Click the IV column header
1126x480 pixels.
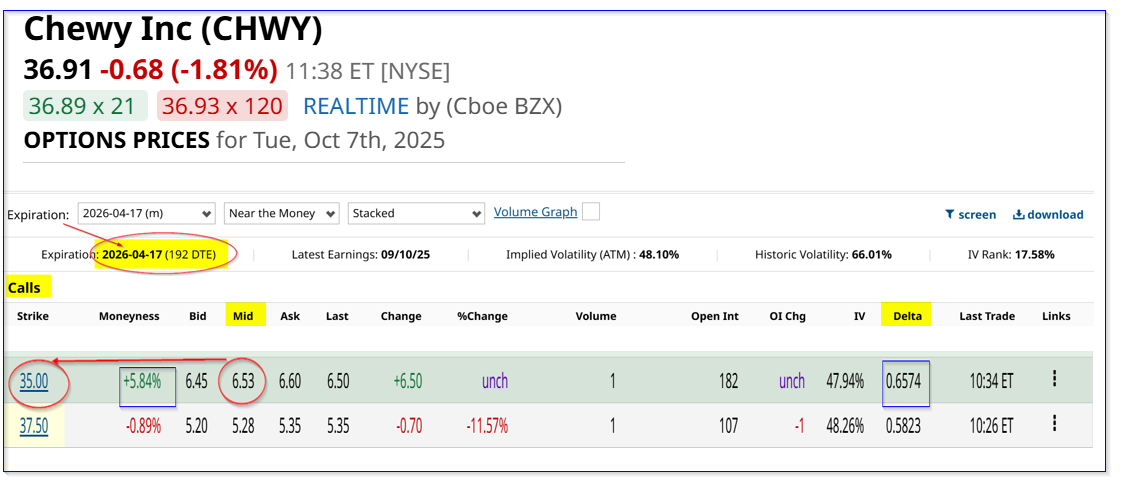(859, 316)
